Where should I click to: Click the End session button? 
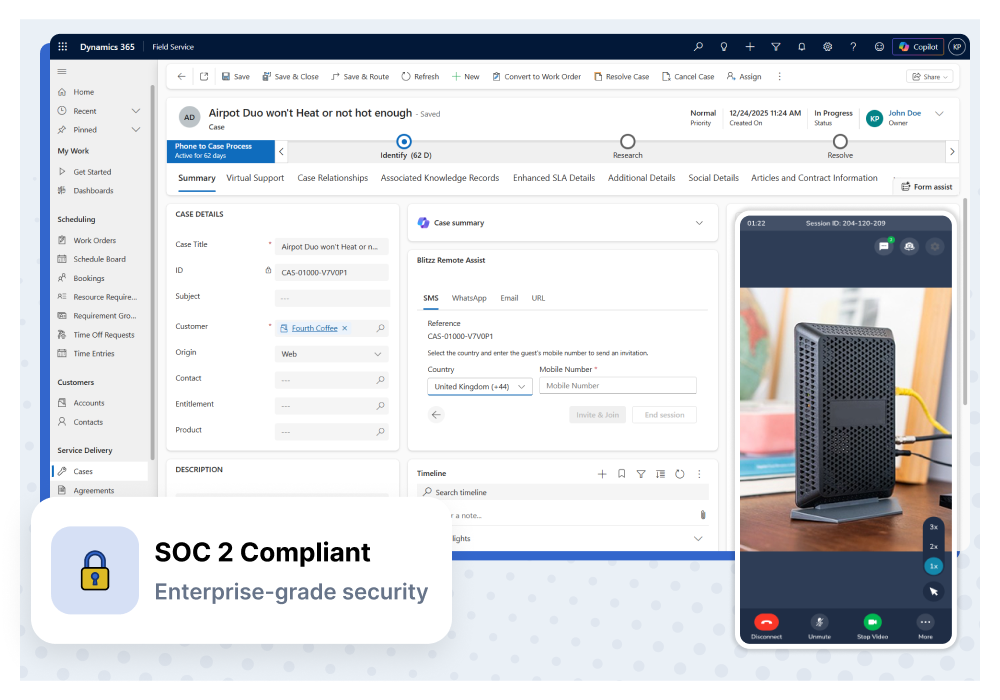click(x=664, y=415)
